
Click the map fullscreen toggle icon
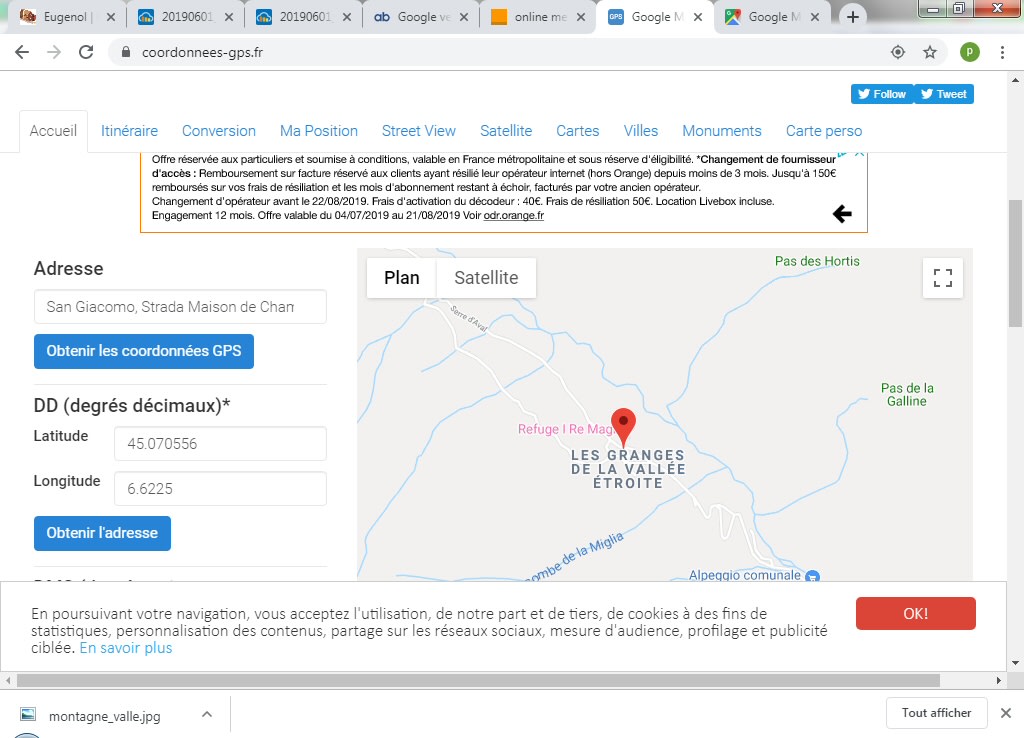click(942, 278)
